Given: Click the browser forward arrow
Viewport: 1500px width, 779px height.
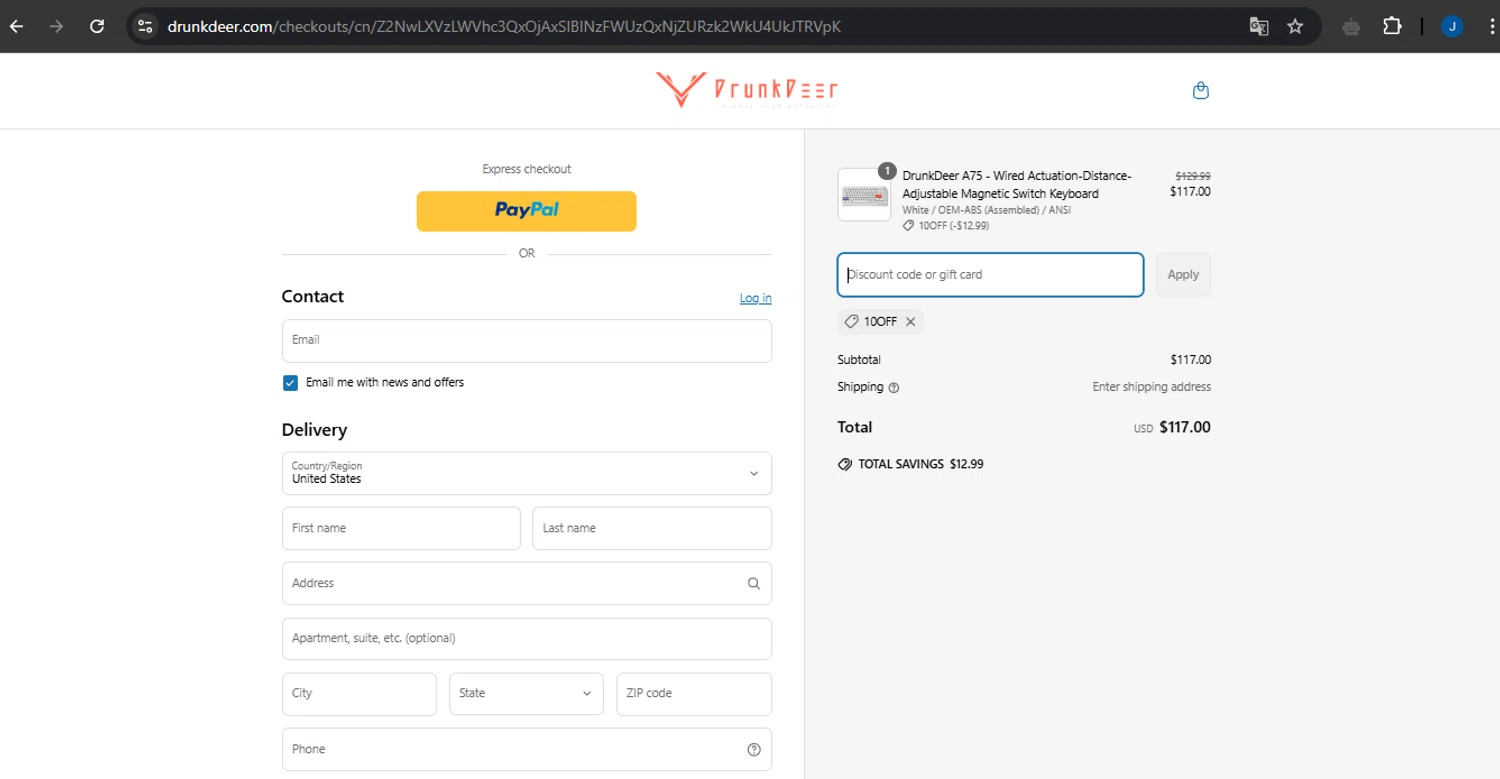Looking at the screenshot, I should [x=56, y=27].
